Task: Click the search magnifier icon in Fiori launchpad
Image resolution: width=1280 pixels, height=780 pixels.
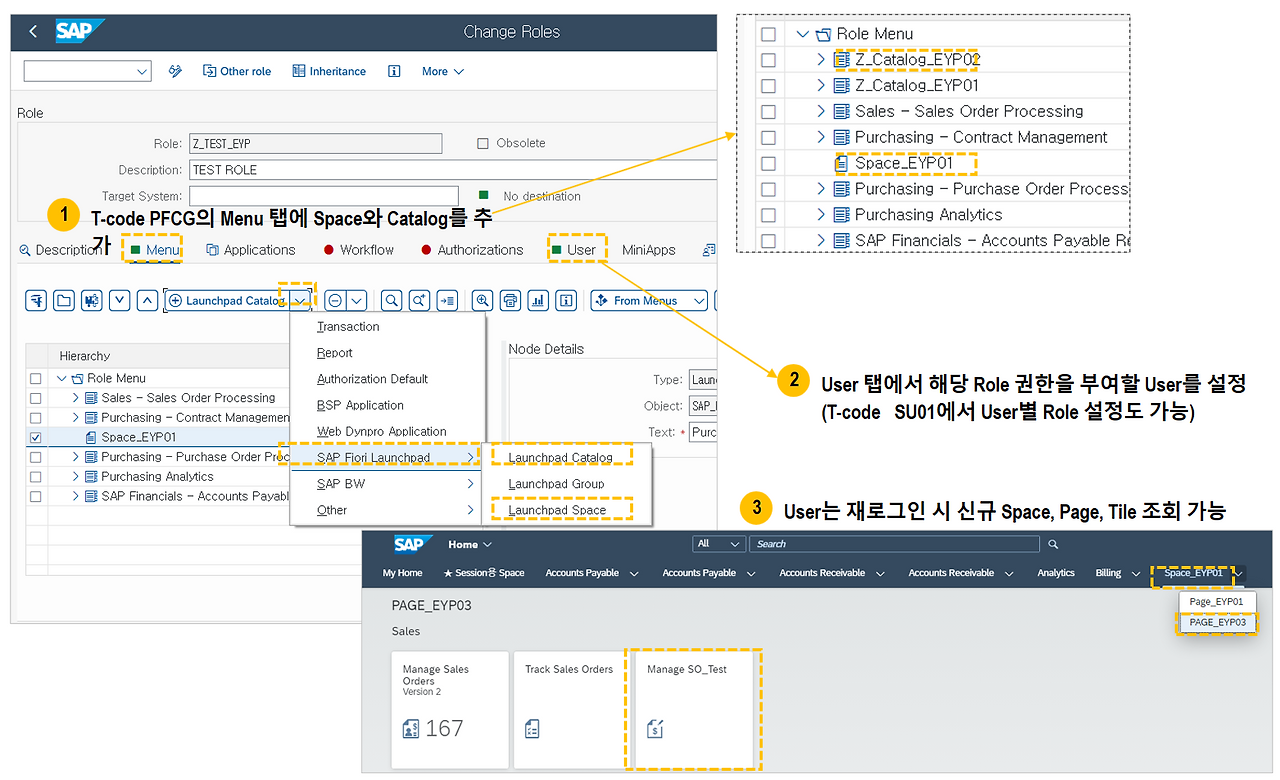Action: pyautogui.click(x=1053, y=544)
